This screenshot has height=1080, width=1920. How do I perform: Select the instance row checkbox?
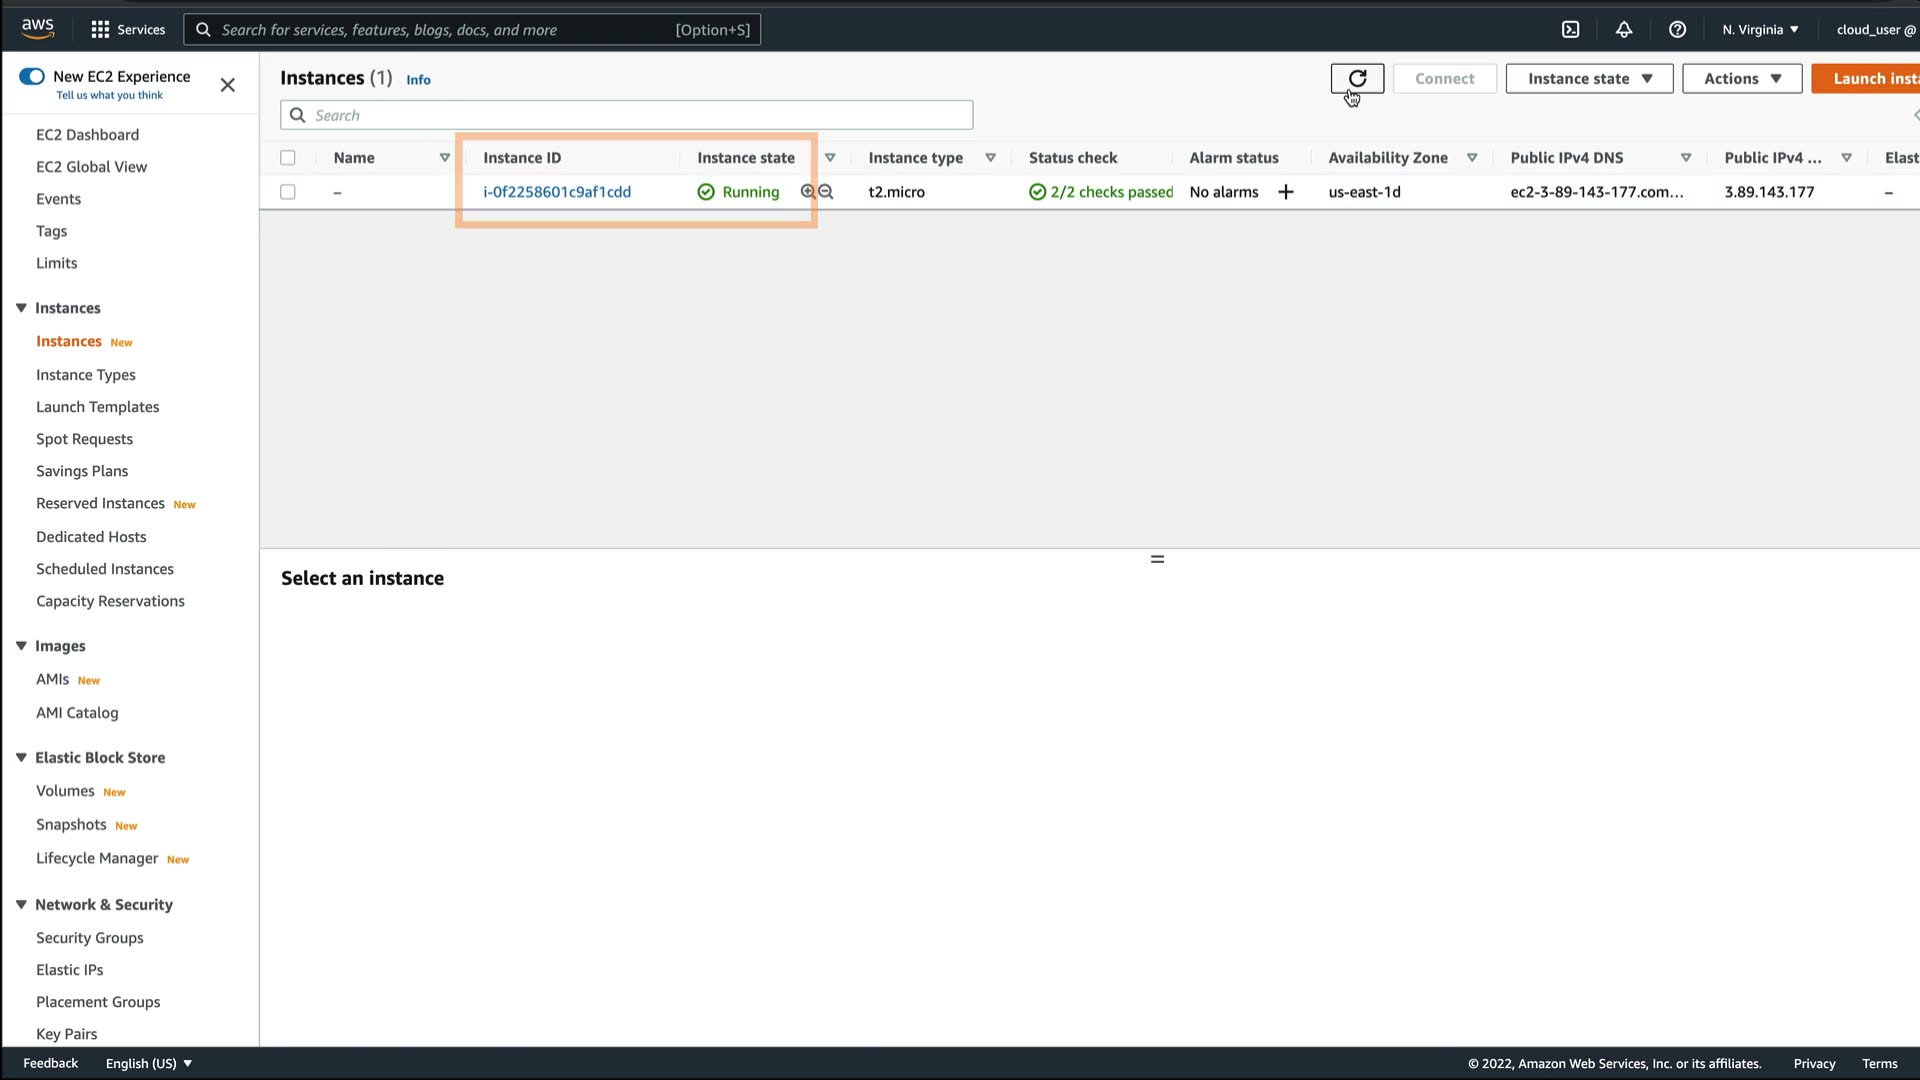click(x=288, y=192)
